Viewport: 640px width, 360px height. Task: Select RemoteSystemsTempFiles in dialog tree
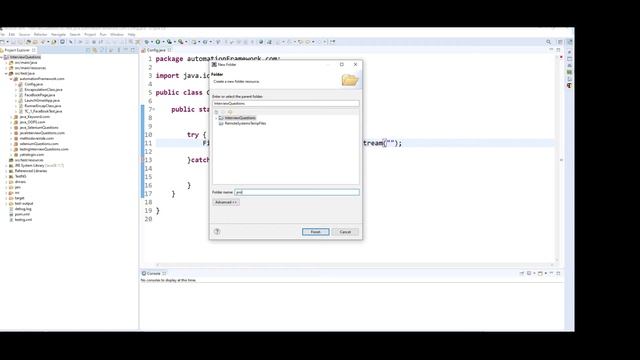(245, 123)
